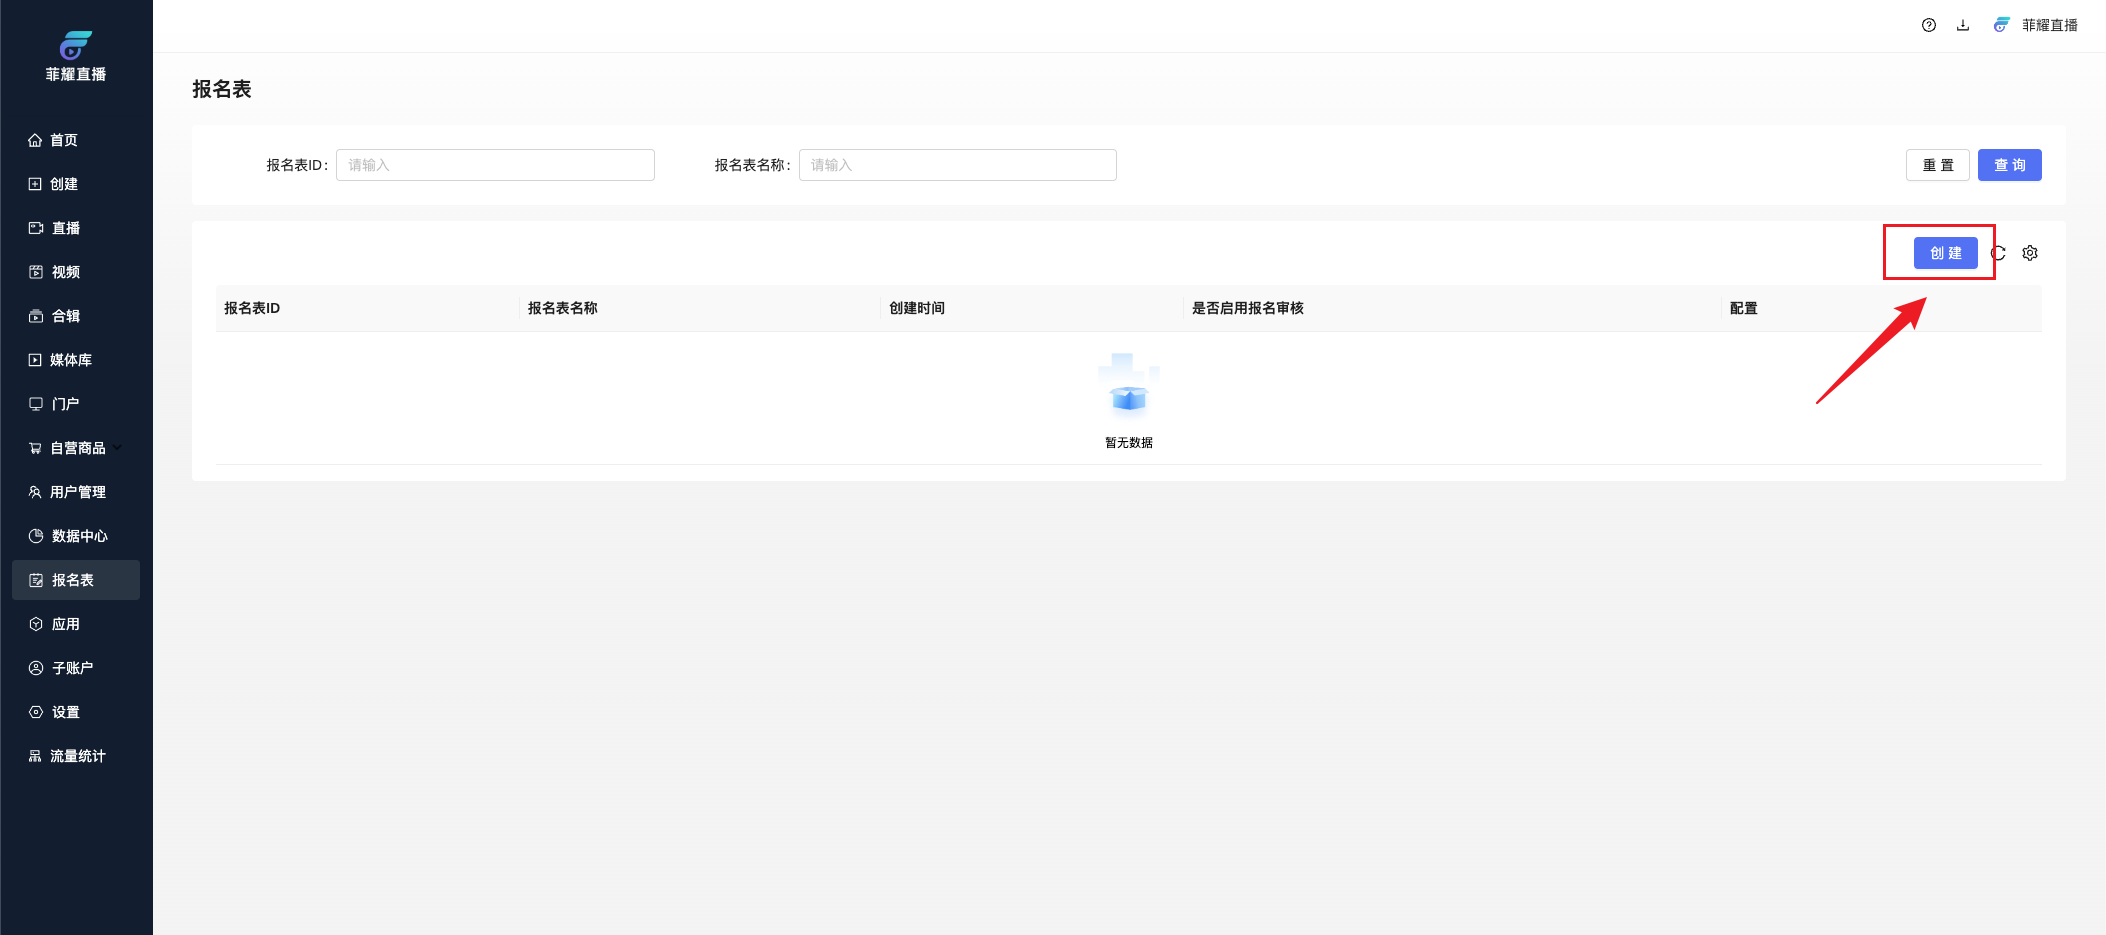The width and height of the screenshot is (2106, 935).
Task: Click the pie chart icon for 数据中心
Action: click(x=36, y=536)
